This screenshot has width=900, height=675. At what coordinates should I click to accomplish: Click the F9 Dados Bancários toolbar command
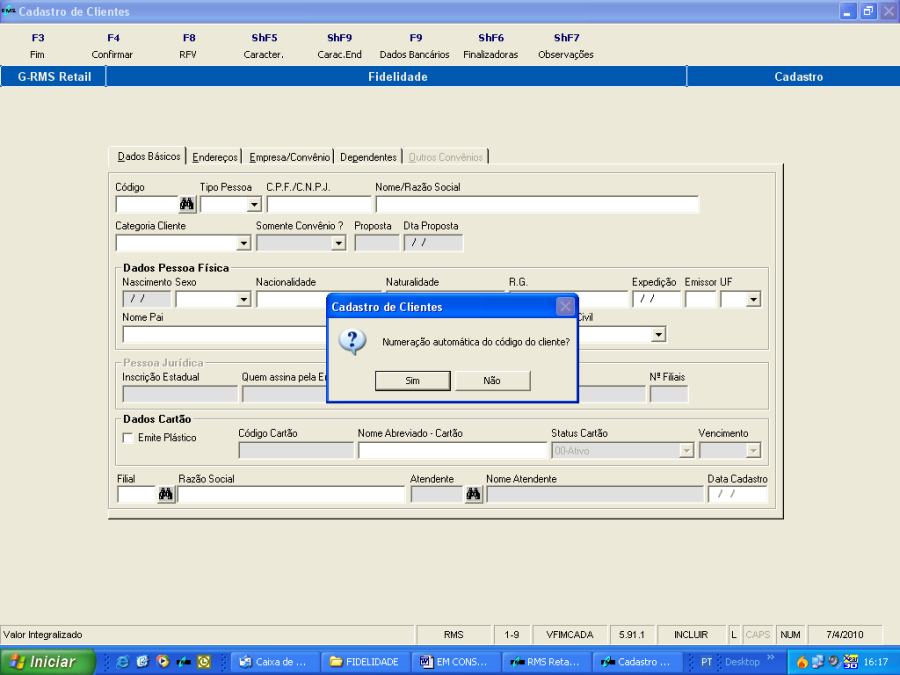click(415, 46)
